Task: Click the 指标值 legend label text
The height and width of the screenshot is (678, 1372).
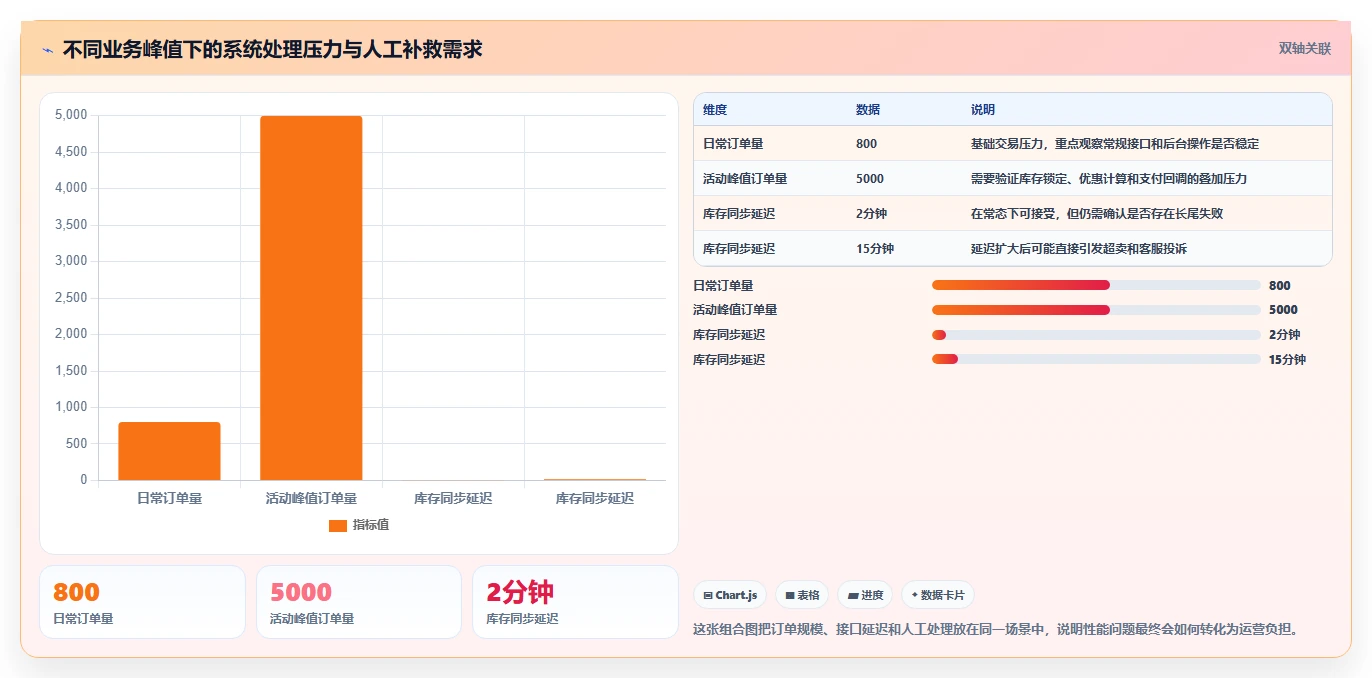Action: tap(371, 525)
